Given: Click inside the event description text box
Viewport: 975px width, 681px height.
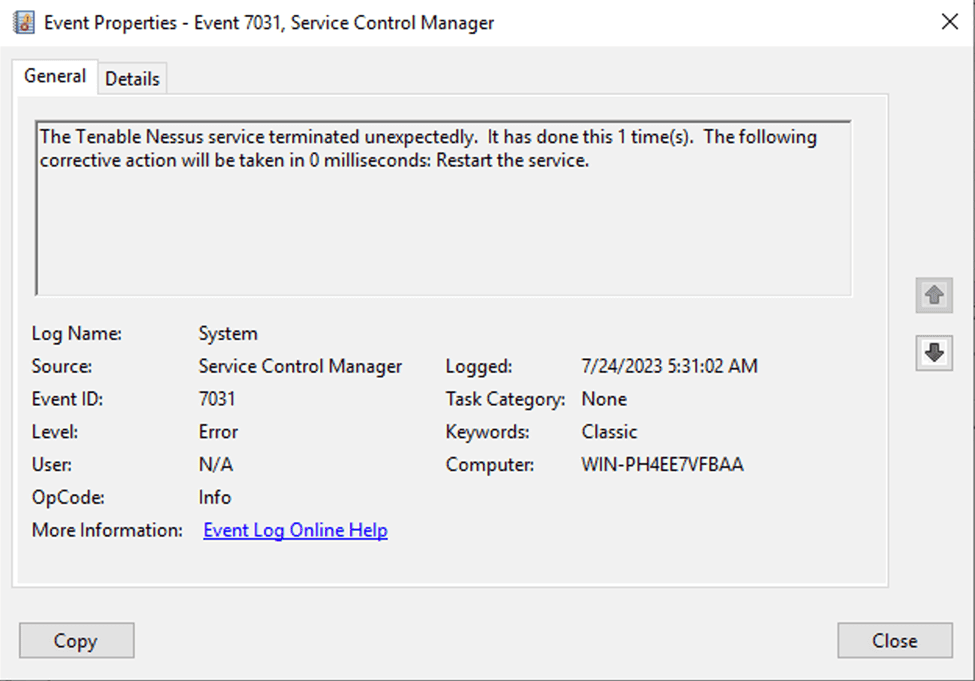Looking at the screenshot, I should 443,220.
